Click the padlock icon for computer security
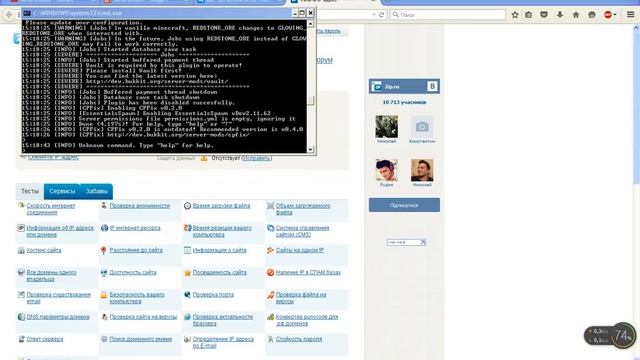 104,295
